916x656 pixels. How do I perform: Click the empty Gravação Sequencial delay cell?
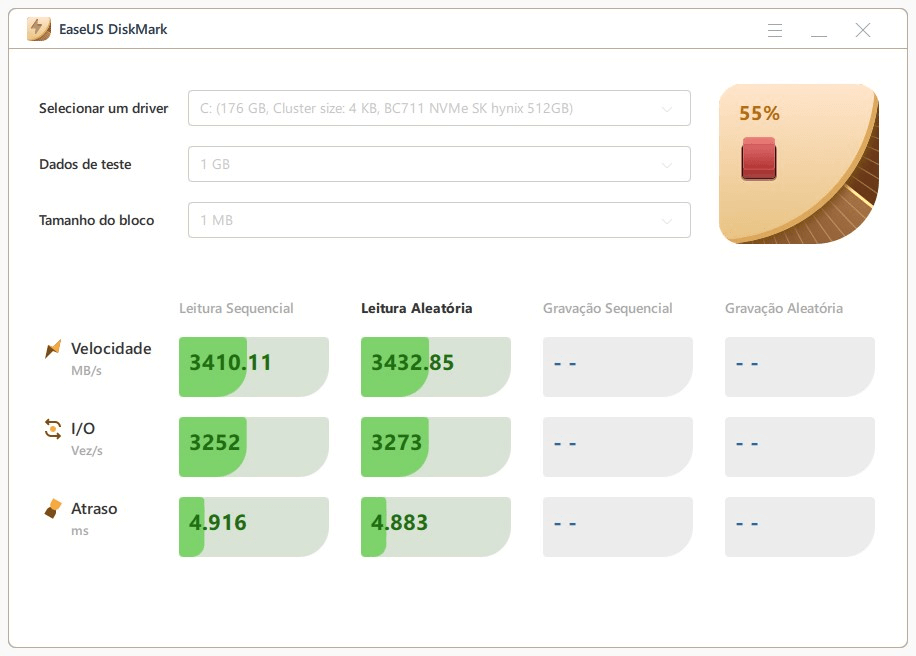618,527
